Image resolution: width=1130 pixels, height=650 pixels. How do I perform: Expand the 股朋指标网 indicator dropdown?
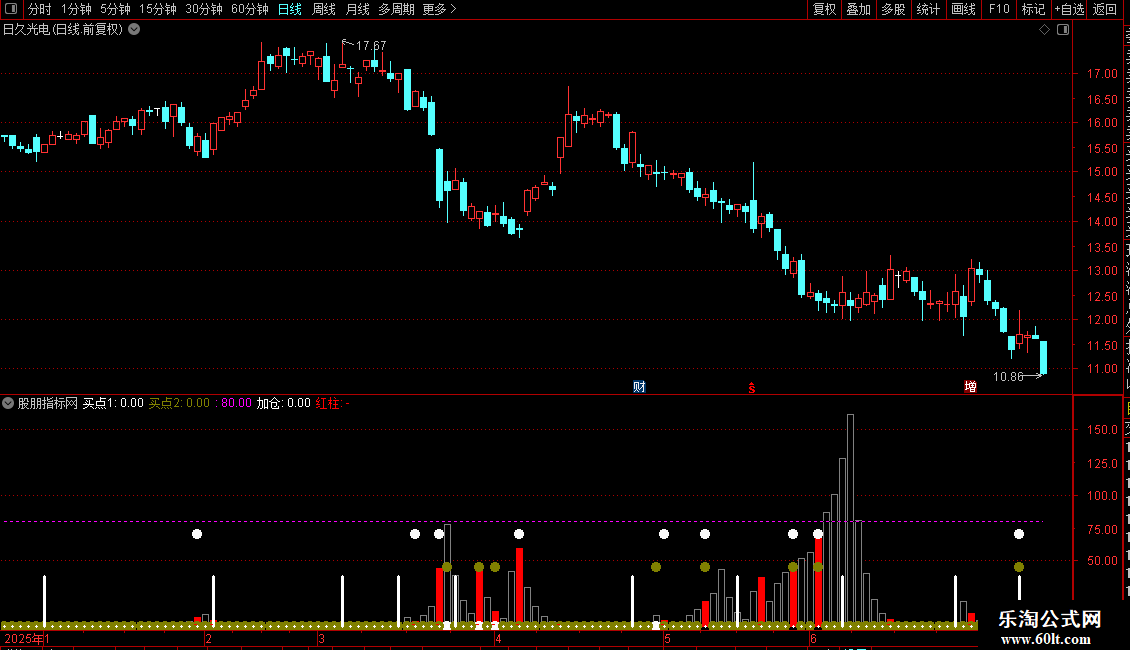[8, 403]
